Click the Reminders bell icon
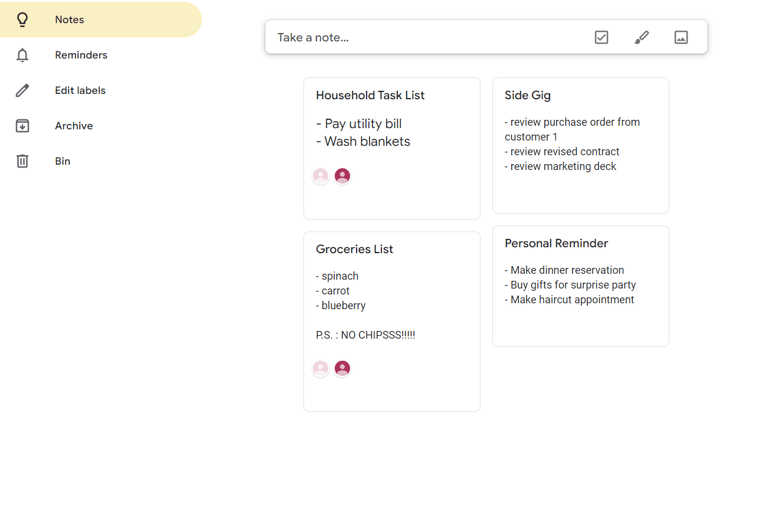 [x=22, y=55]
